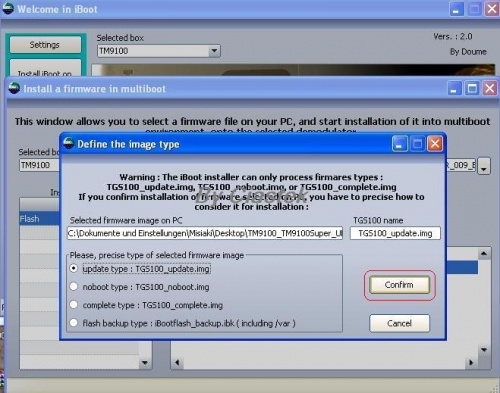Click the TGS100 name field
The width and height of the screenshot is (500, 393).
click(x=395, y=233)
